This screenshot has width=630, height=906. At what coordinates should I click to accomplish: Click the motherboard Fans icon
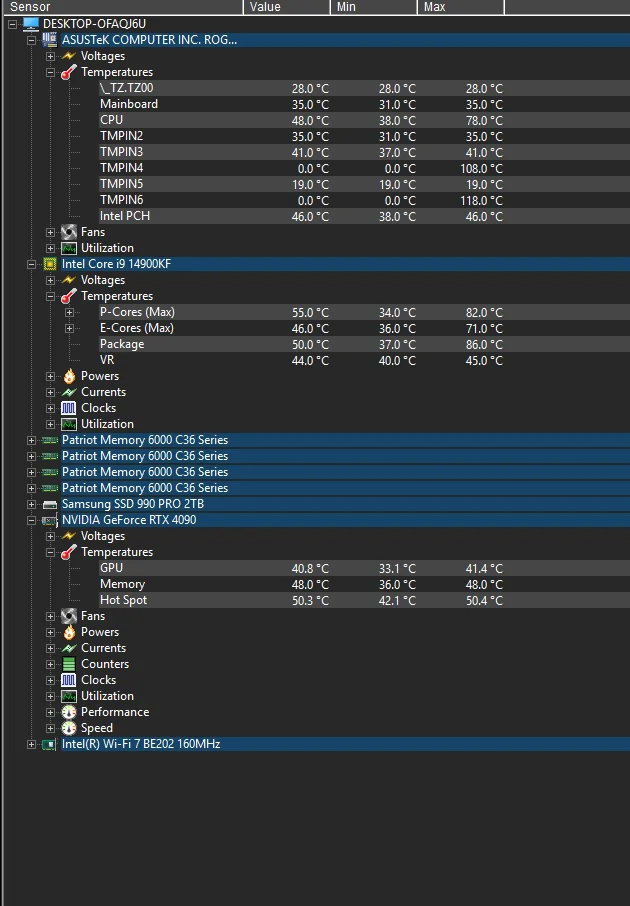click(x=69, y=232)
